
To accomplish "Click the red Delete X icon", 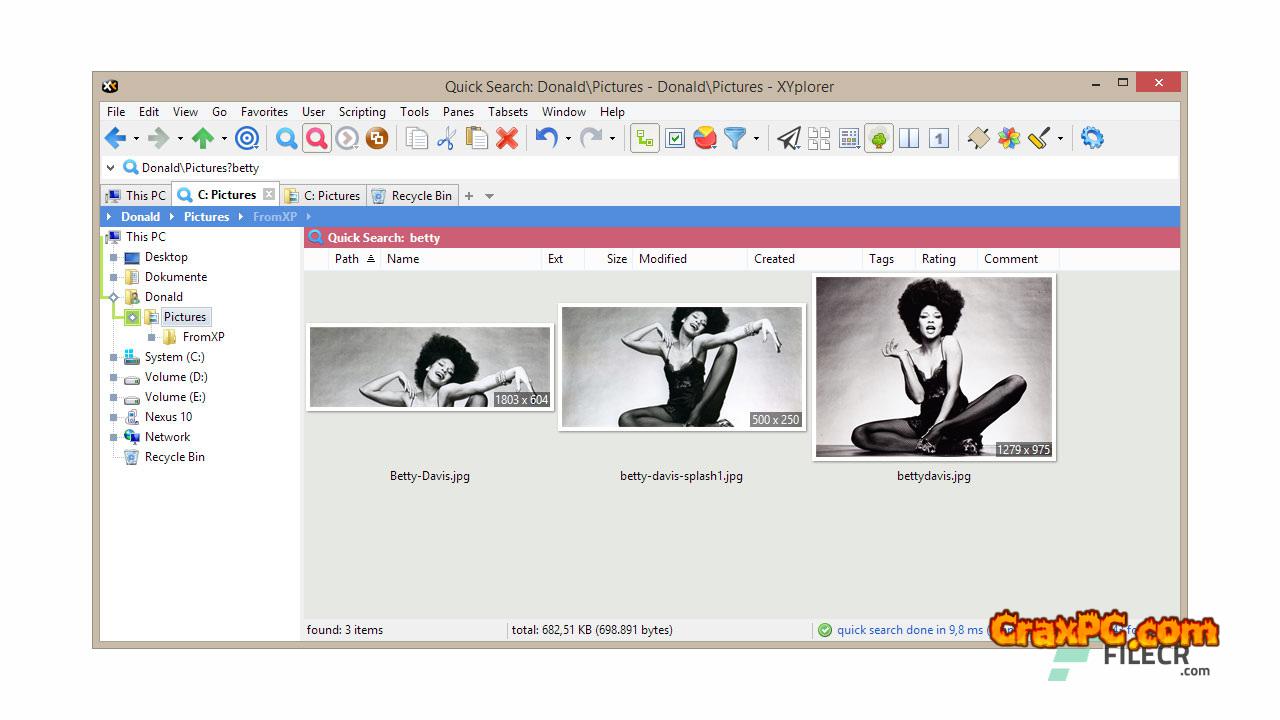I will pos(507,139).
